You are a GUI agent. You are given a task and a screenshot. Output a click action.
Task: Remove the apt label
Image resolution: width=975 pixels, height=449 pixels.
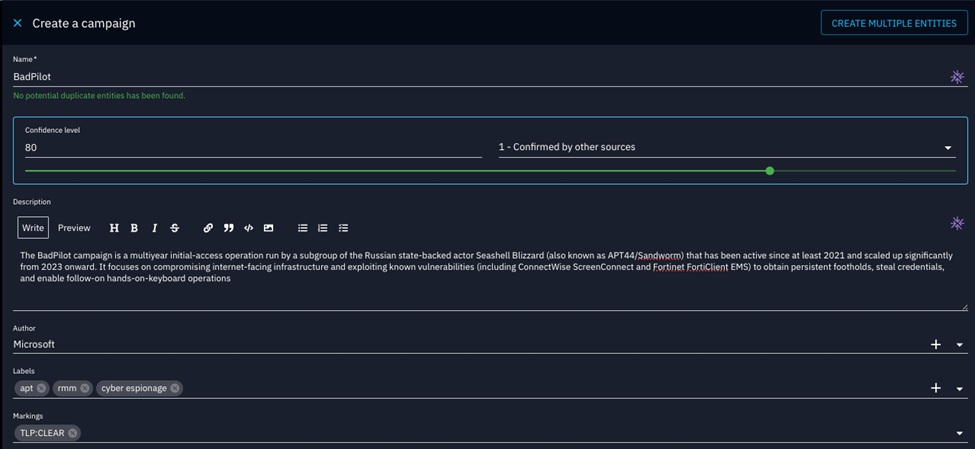(x=41, y=388)
